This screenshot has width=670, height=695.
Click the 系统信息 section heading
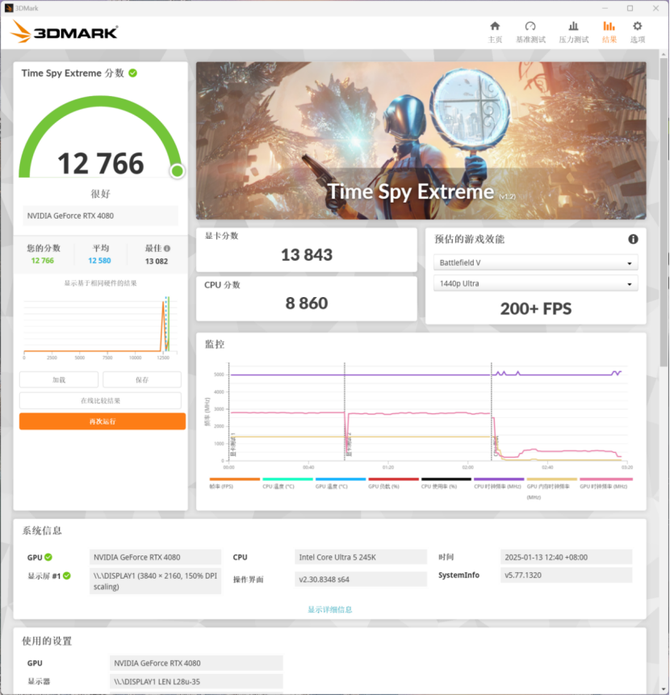pos(42,531)
